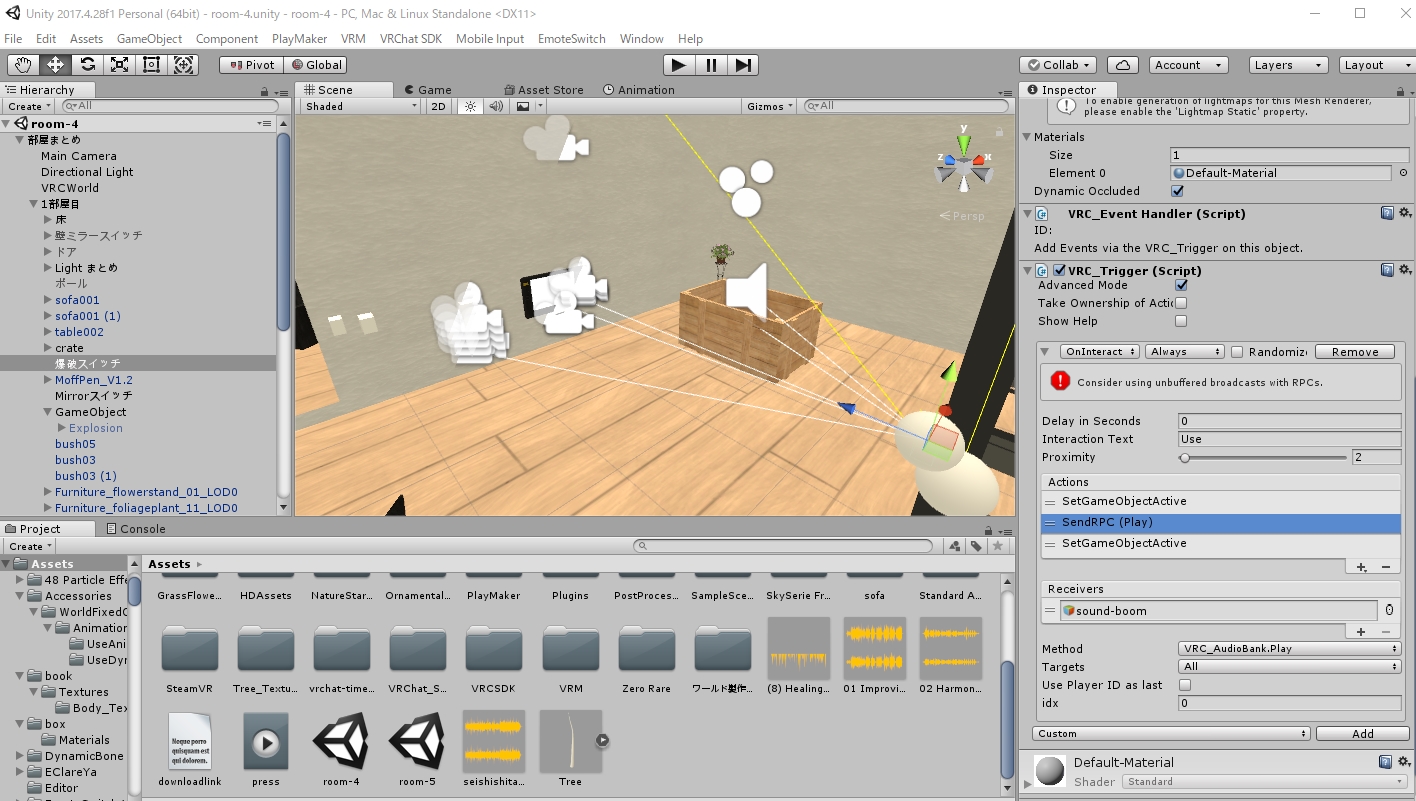The image size is (1416, 801).
Task: Open the Custom trigger type dropdown
Action: (1171, 734)
